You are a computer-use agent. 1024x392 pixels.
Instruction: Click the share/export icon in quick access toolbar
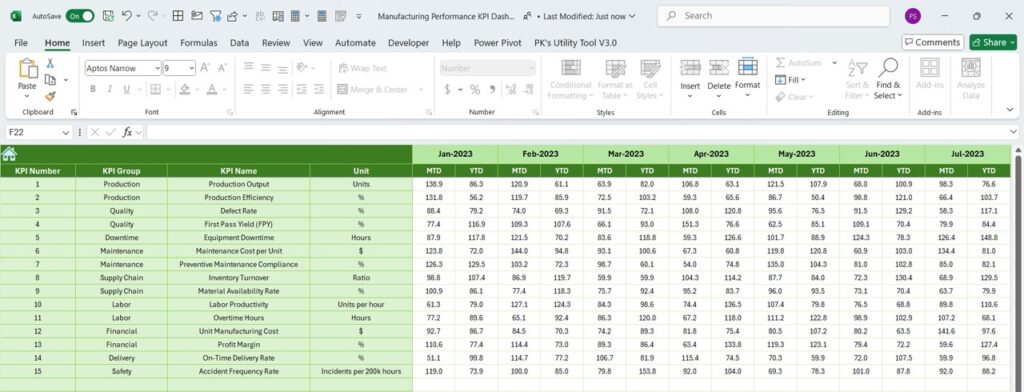[x=232, y=16]
